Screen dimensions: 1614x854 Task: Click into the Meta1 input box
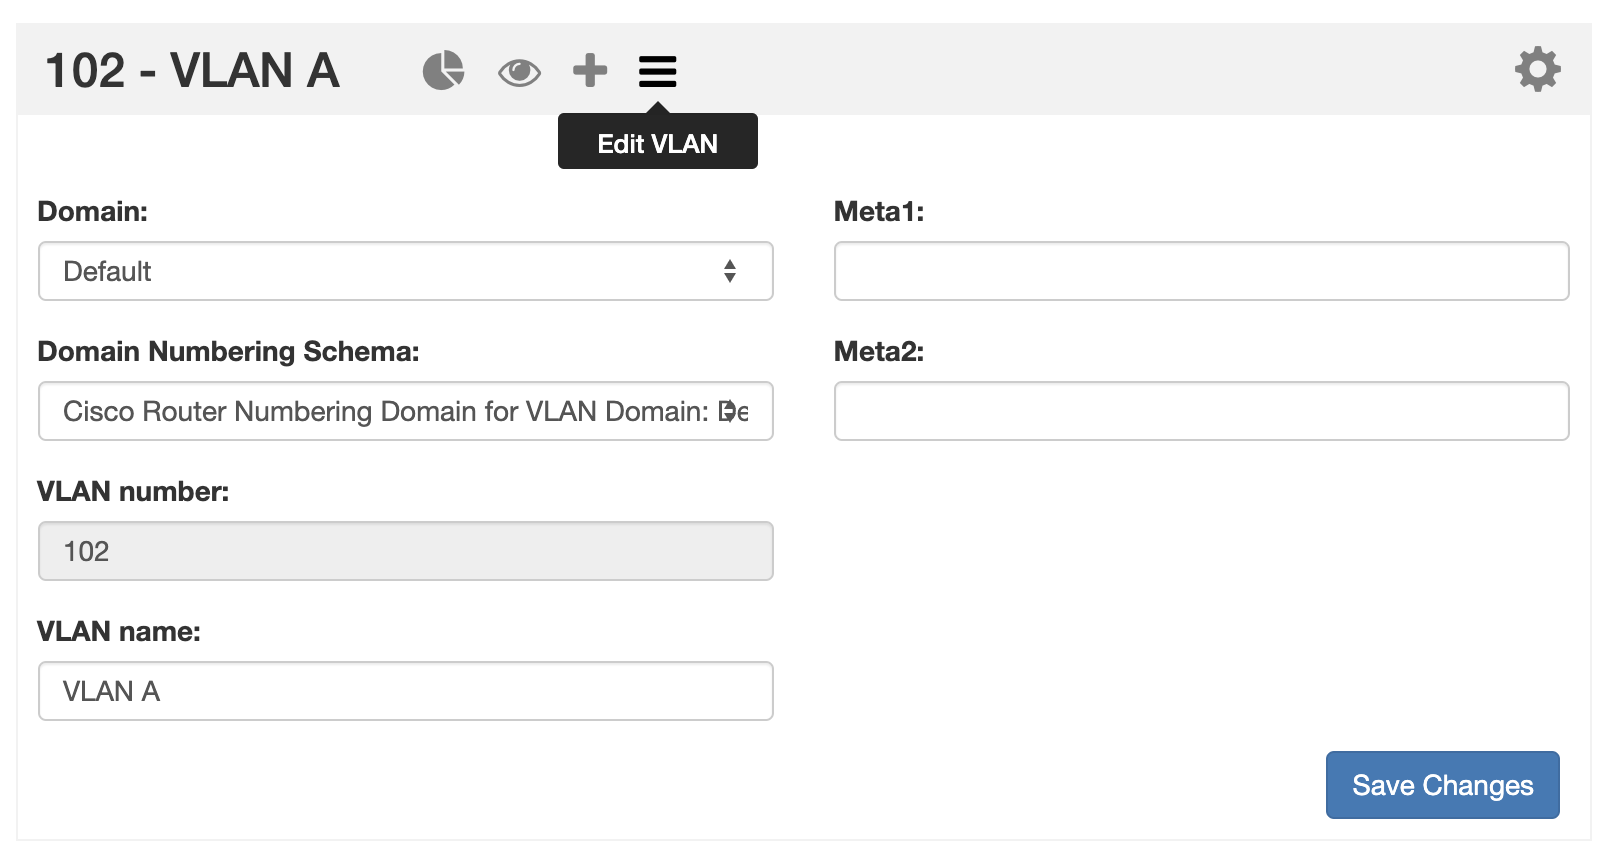tap(1201, 271)
